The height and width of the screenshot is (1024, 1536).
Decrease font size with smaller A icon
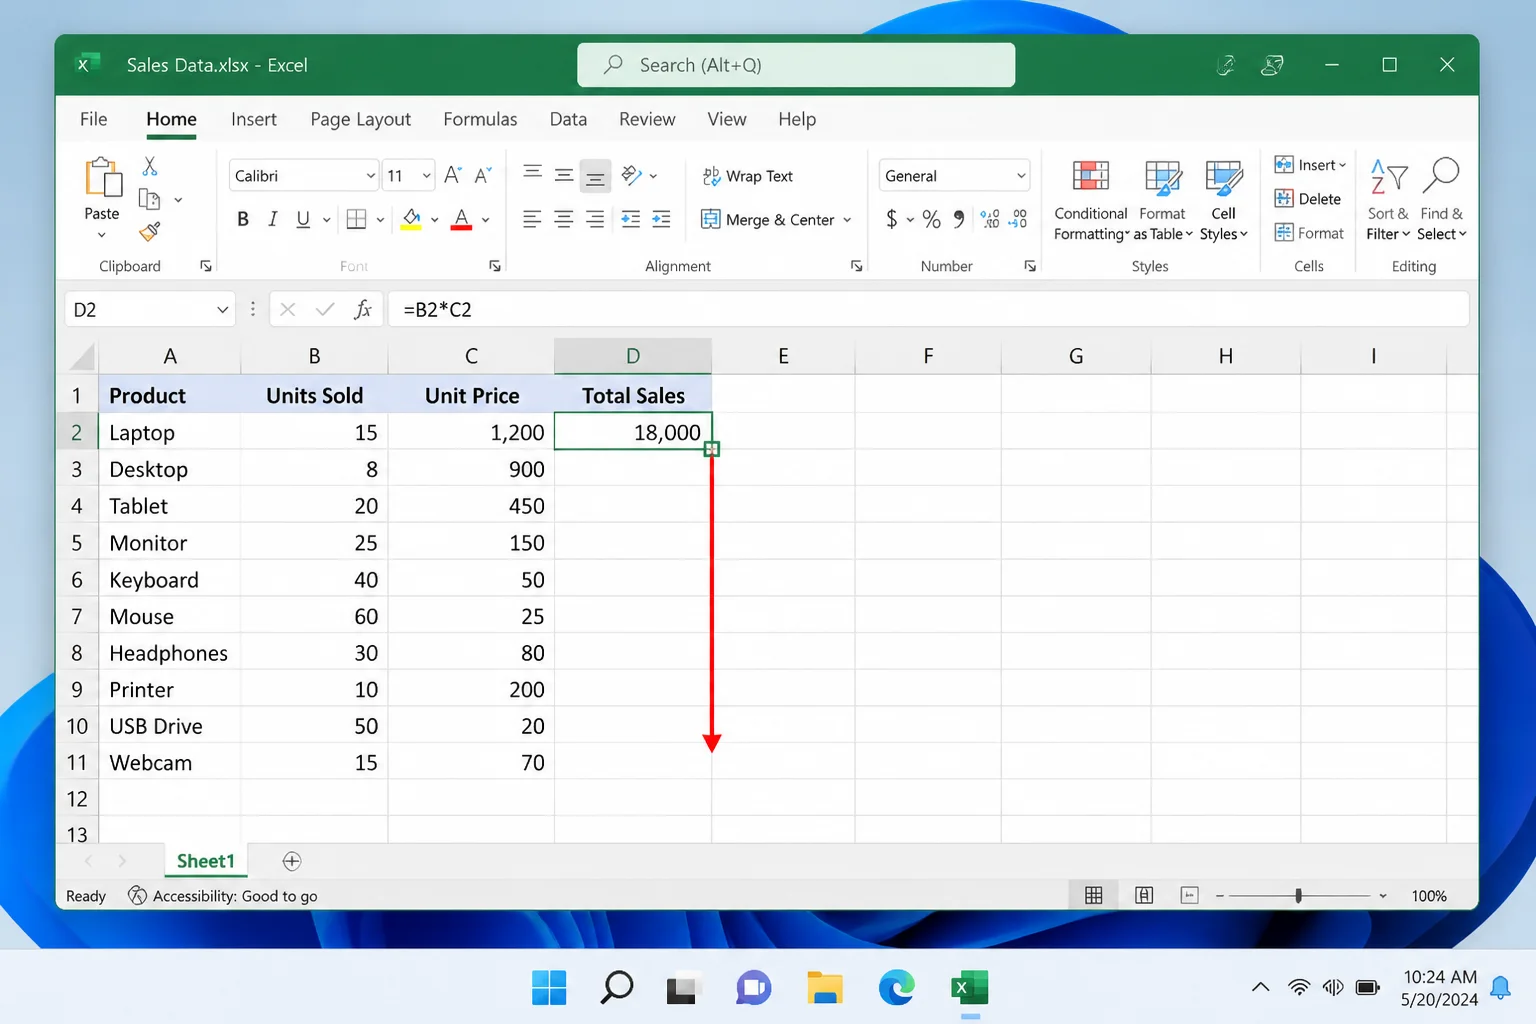(x=483, y=175)
